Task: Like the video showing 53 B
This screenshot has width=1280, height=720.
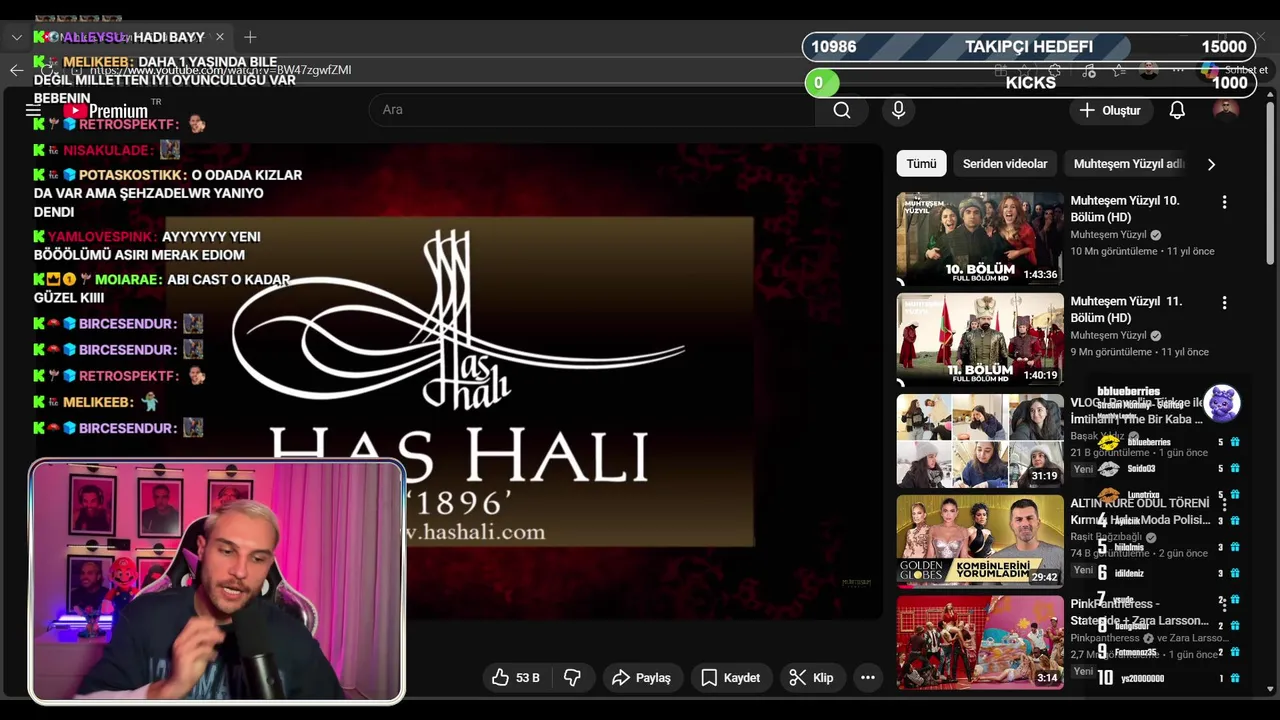Action: (516, 678)
